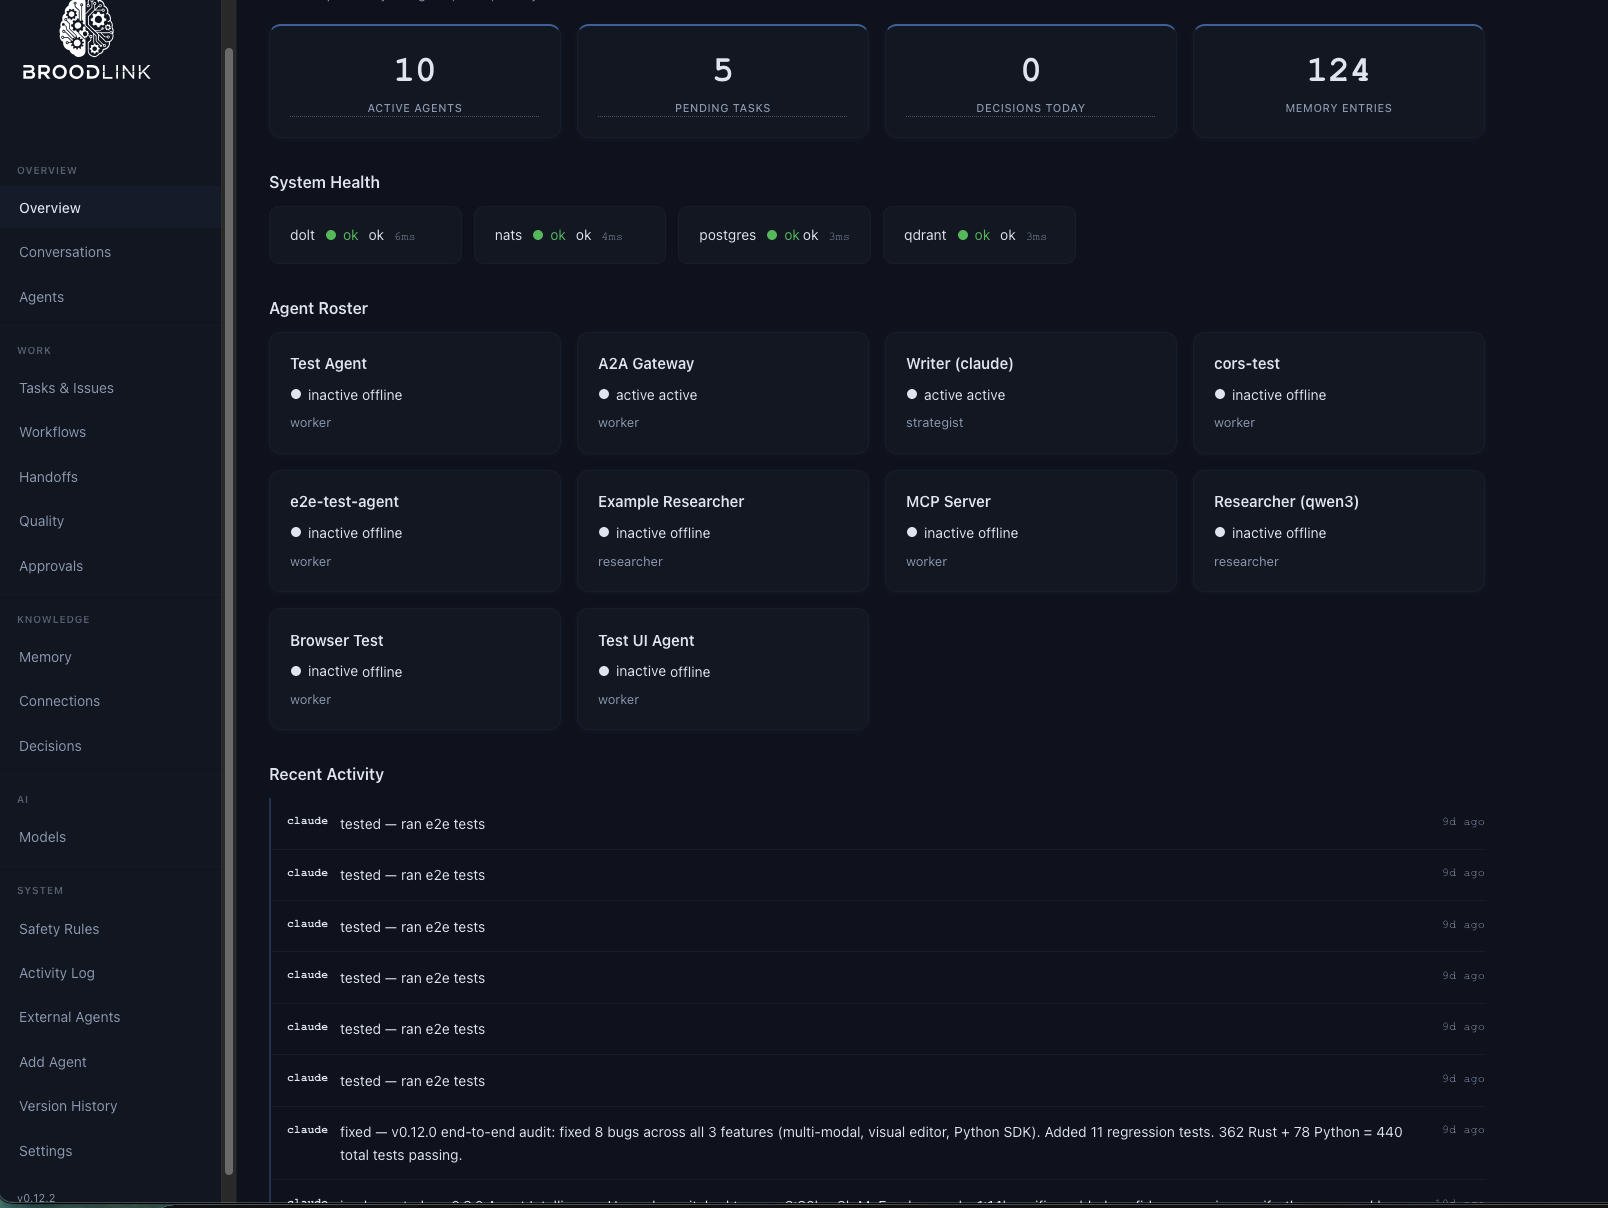
Task: Click status dot on Browser Test card
Action: (296, 671)
